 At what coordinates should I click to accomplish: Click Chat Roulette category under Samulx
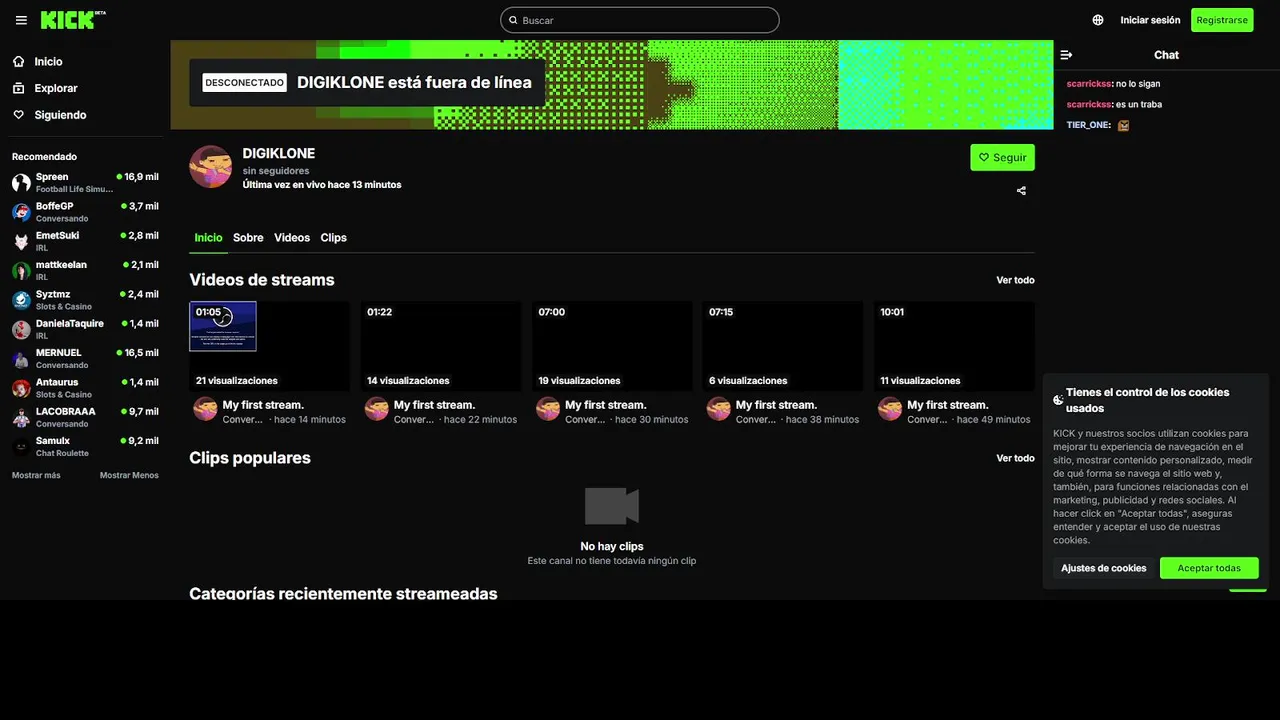click(x=62, y=453)
